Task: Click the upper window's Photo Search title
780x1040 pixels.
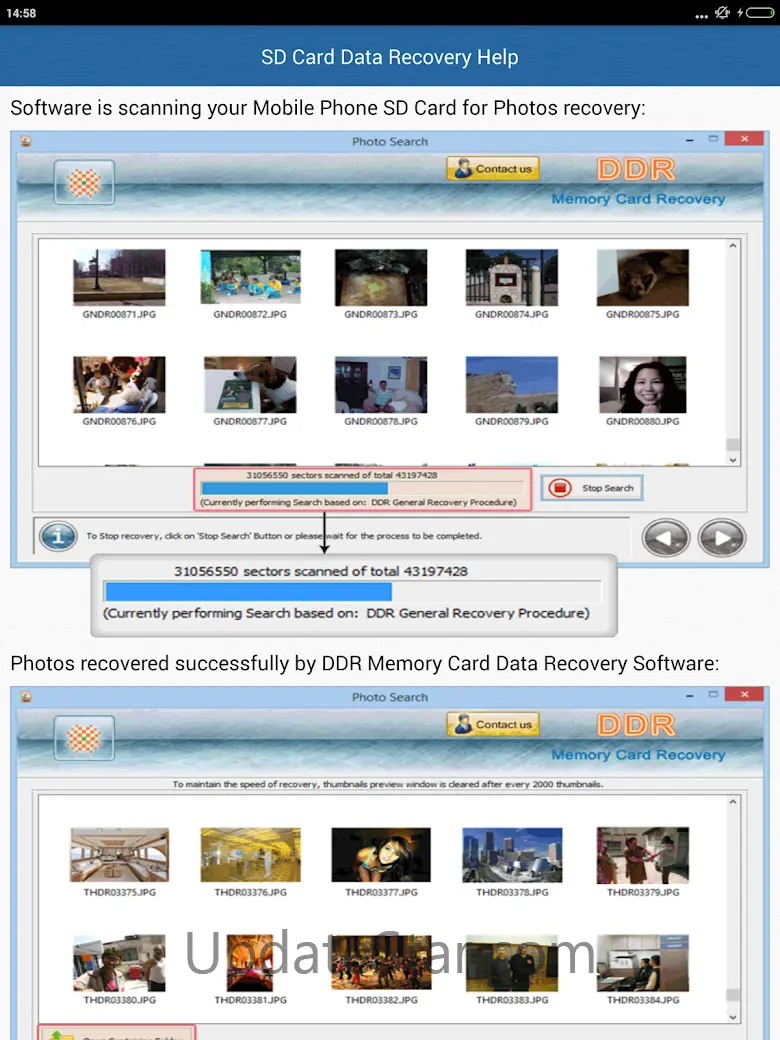Action: (x=390, y=141)
